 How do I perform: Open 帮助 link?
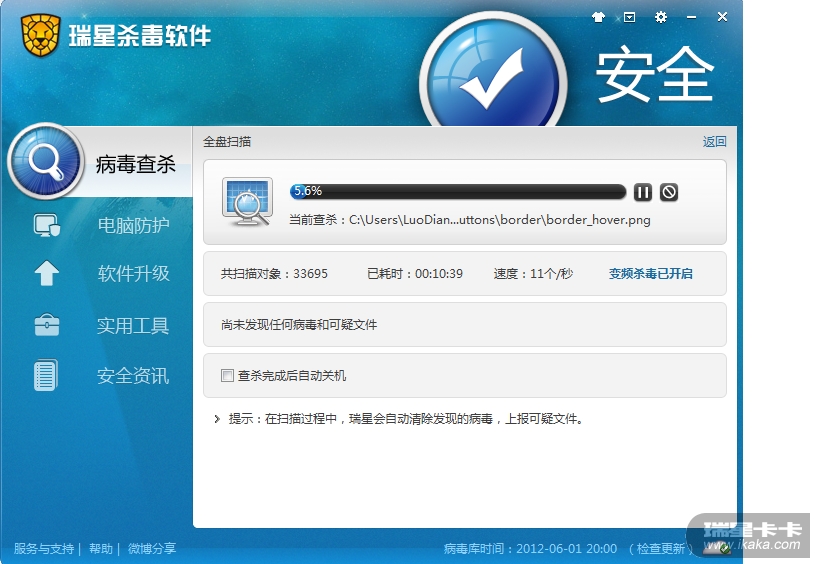point(101,548)
